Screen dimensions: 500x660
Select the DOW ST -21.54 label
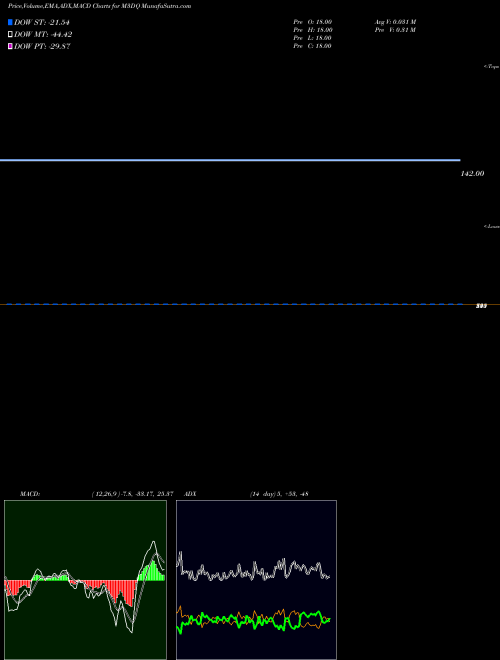pos(42,22)
